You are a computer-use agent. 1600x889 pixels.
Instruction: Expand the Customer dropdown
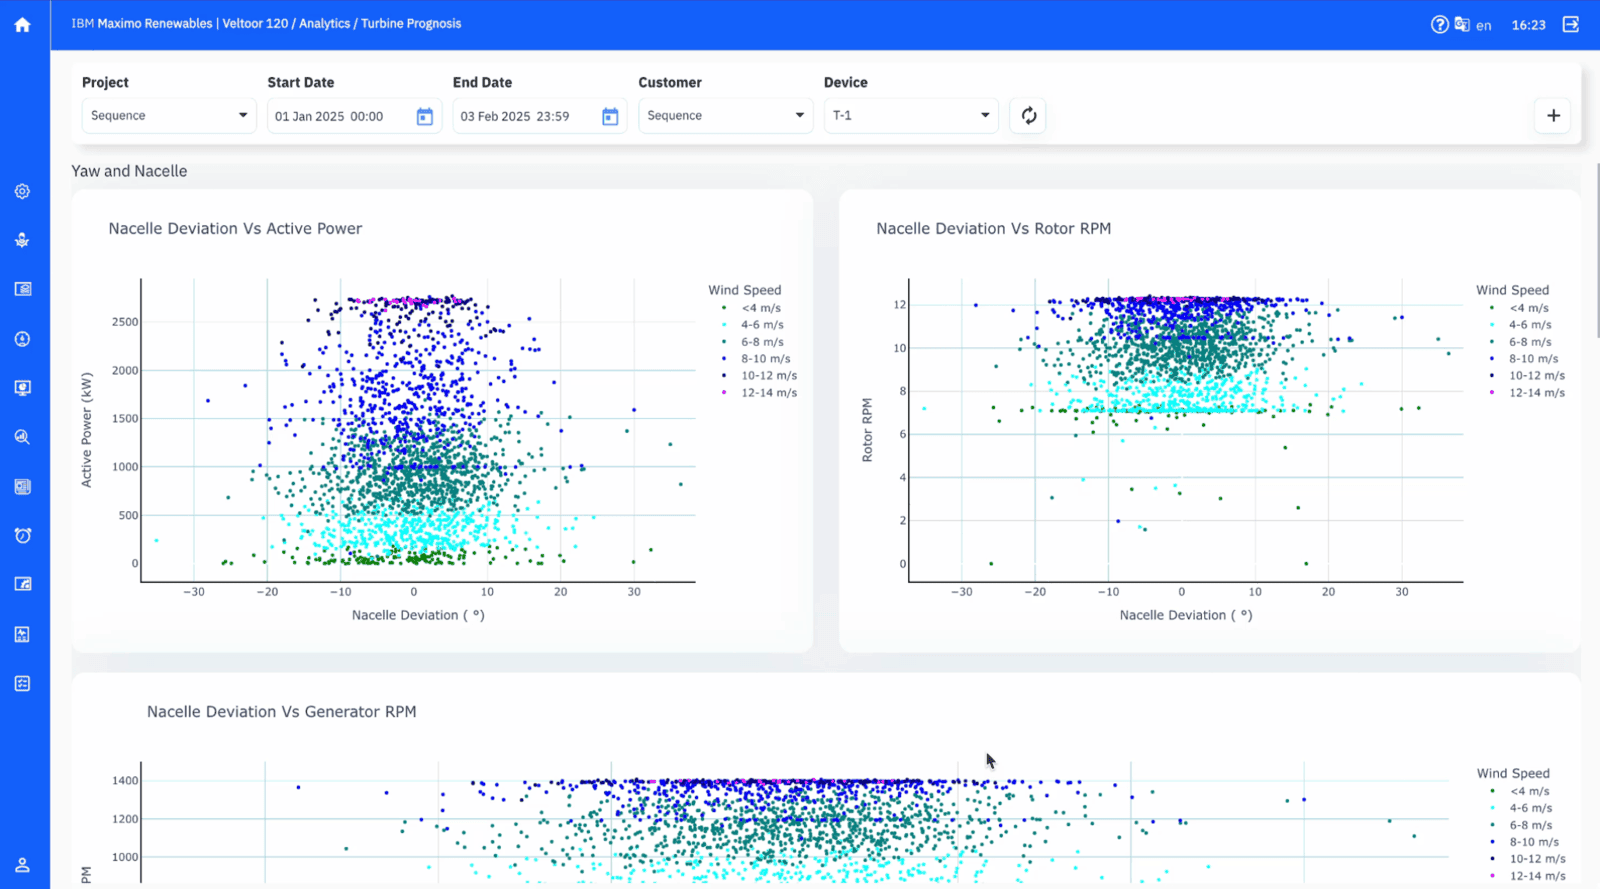pyautogui.click(x=725, y=116)
